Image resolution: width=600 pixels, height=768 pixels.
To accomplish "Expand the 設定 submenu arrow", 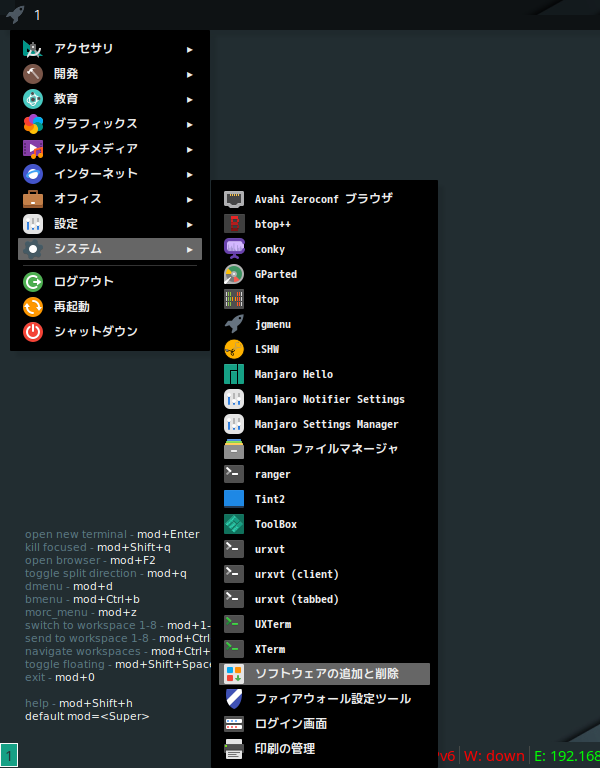I will point(190,224).
